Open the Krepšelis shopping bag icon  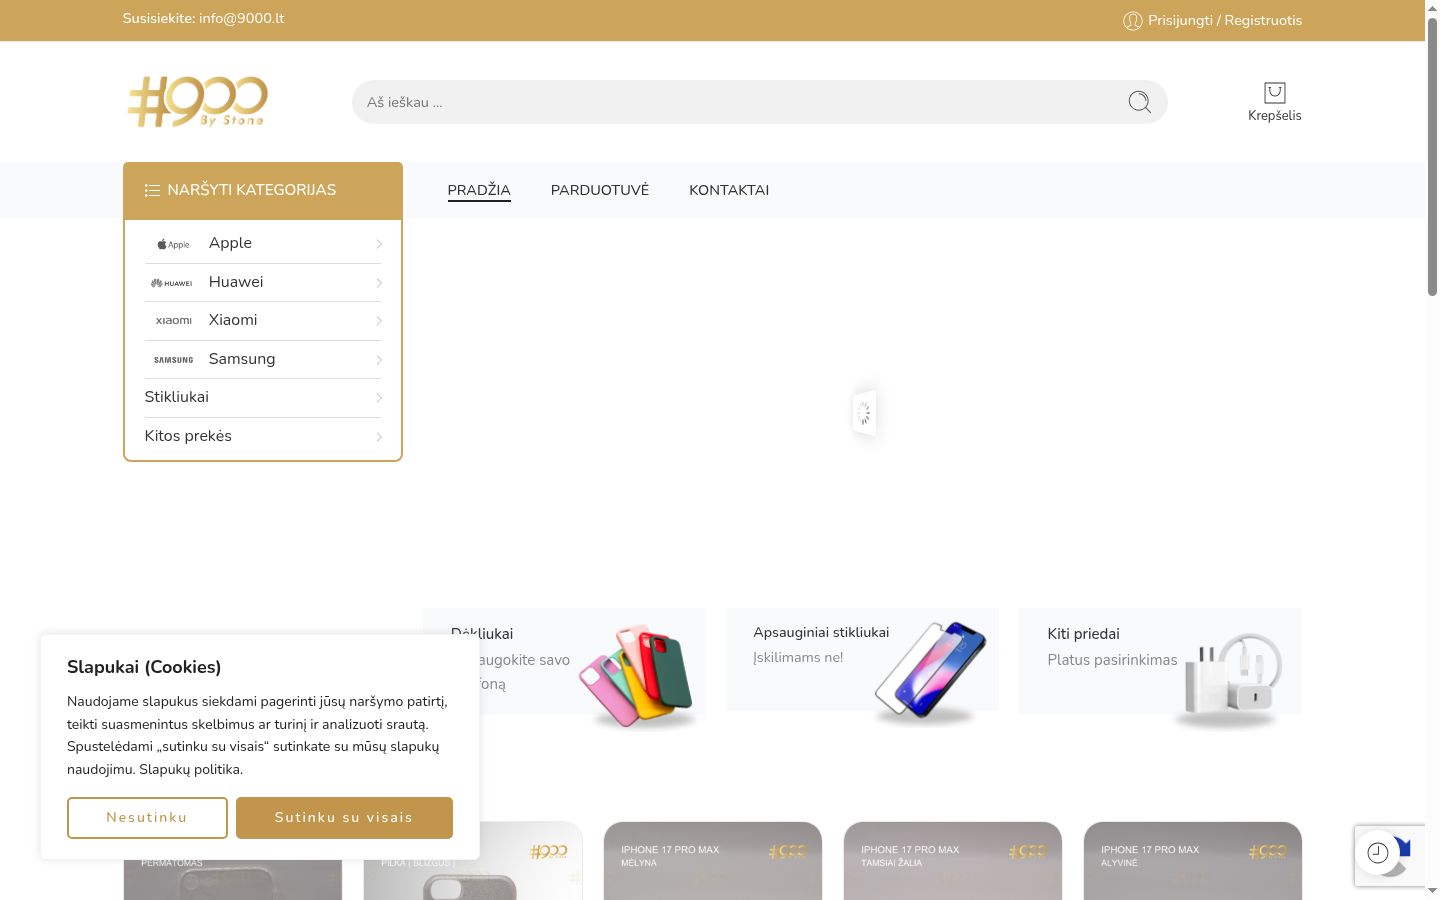pyautogui.click(x=1274, y=93)
